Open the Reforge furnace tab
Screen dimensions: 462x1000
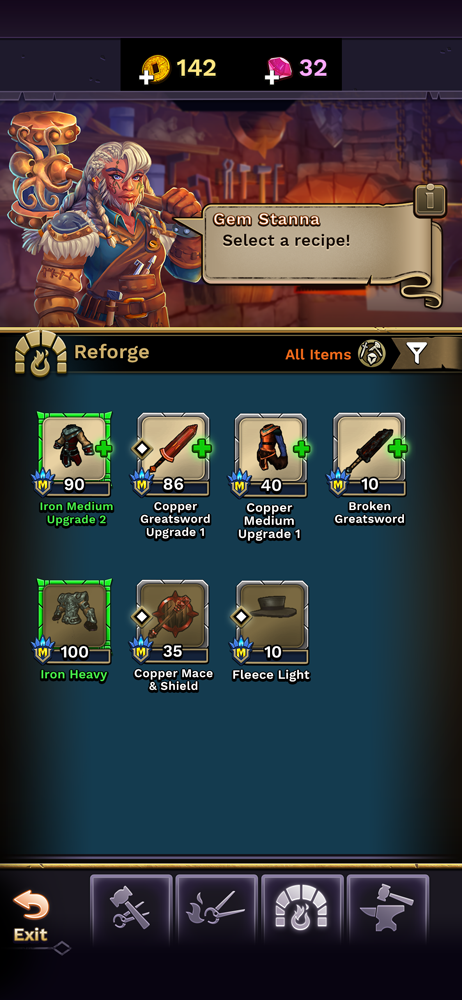click(x=302, y=909)
